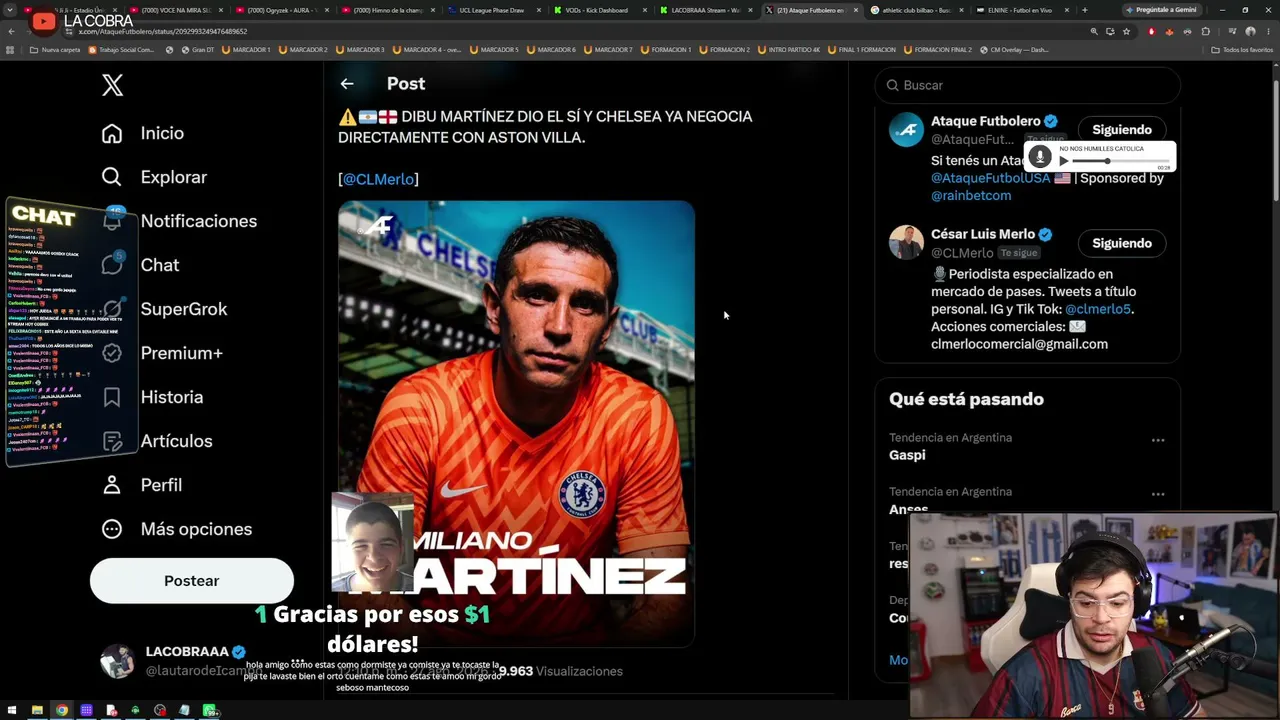Open account options dots beside LACOBRAAA
The width and height of the screenshot is (1280, 720).
pos(296,661)
